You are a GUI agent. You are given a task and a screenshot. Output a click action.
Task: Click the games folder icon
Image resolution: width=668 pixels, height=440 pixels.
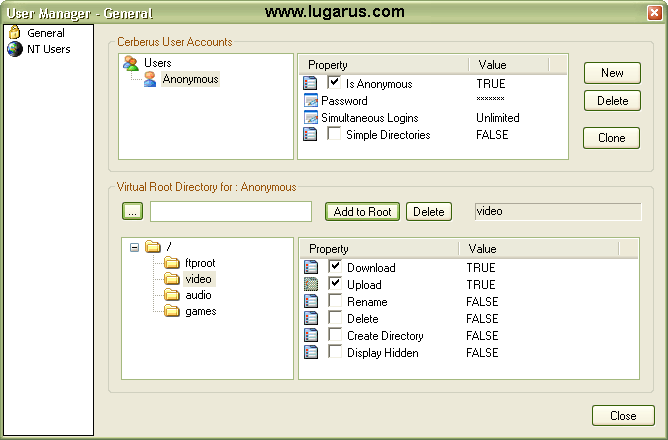point(172,311)
